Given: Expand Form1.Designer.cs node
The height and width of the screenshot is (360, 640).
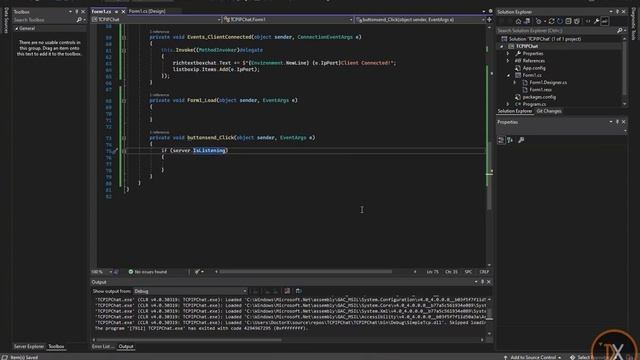Looking at the screenshot, I should coord(515,82).
